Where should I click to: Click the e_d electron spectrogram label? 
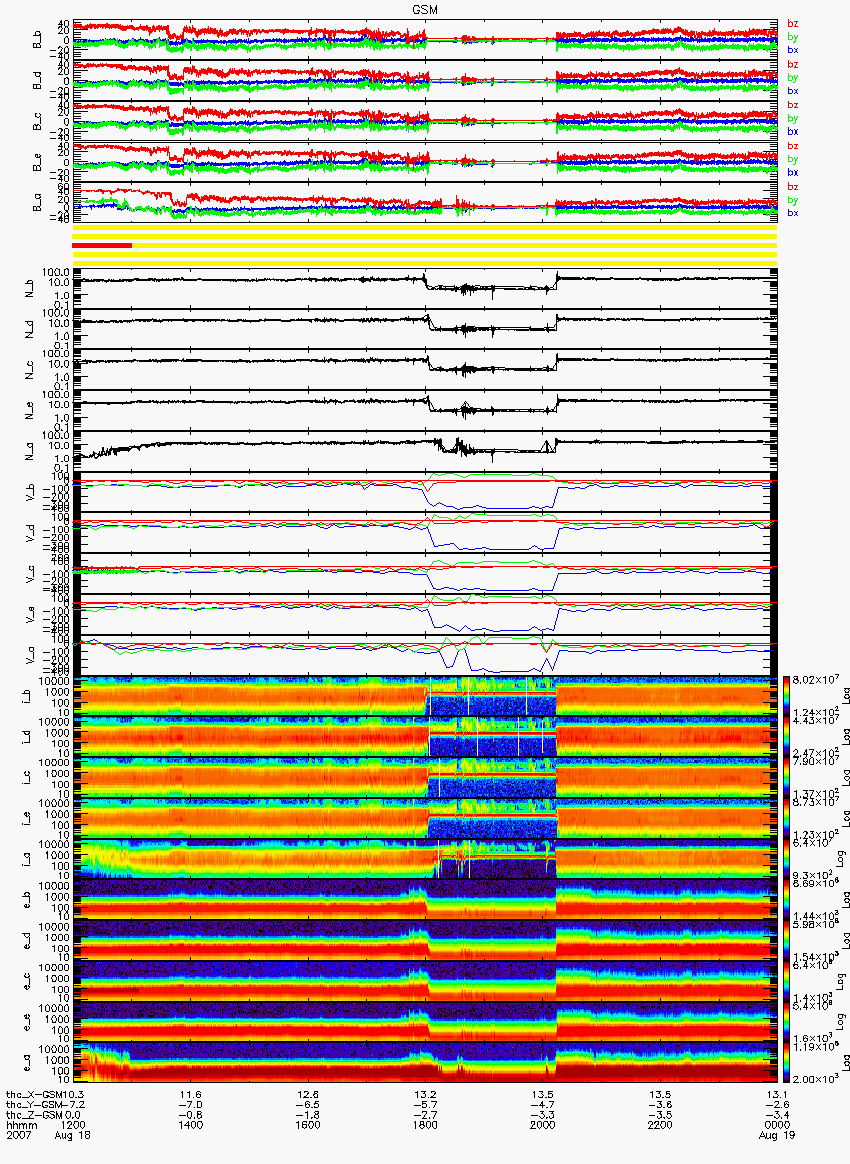tap(27, 941)
